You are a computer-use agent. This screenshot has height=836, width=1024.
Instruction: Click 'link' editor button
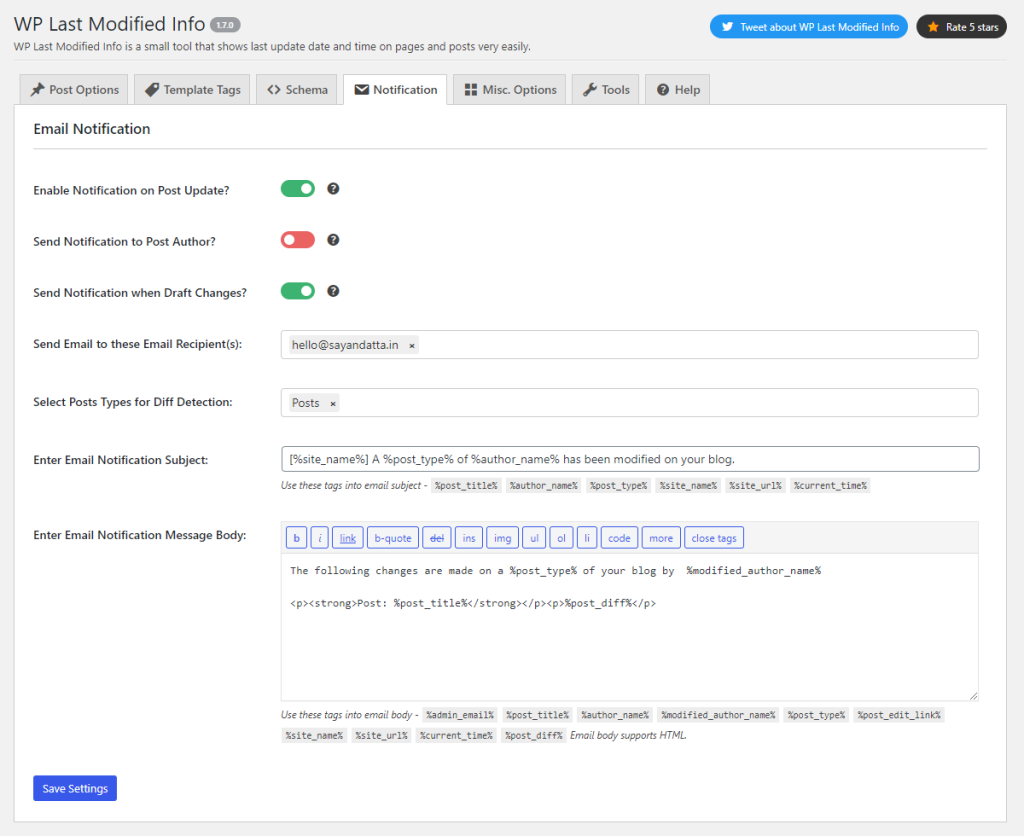tap(348, 538)
